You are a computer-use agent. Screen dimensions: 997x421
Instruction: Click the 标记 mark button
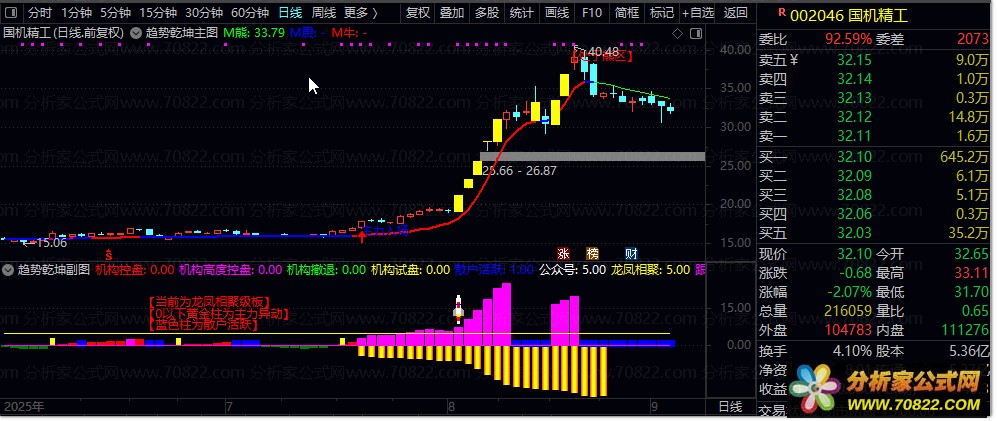(x=661, y=13)
